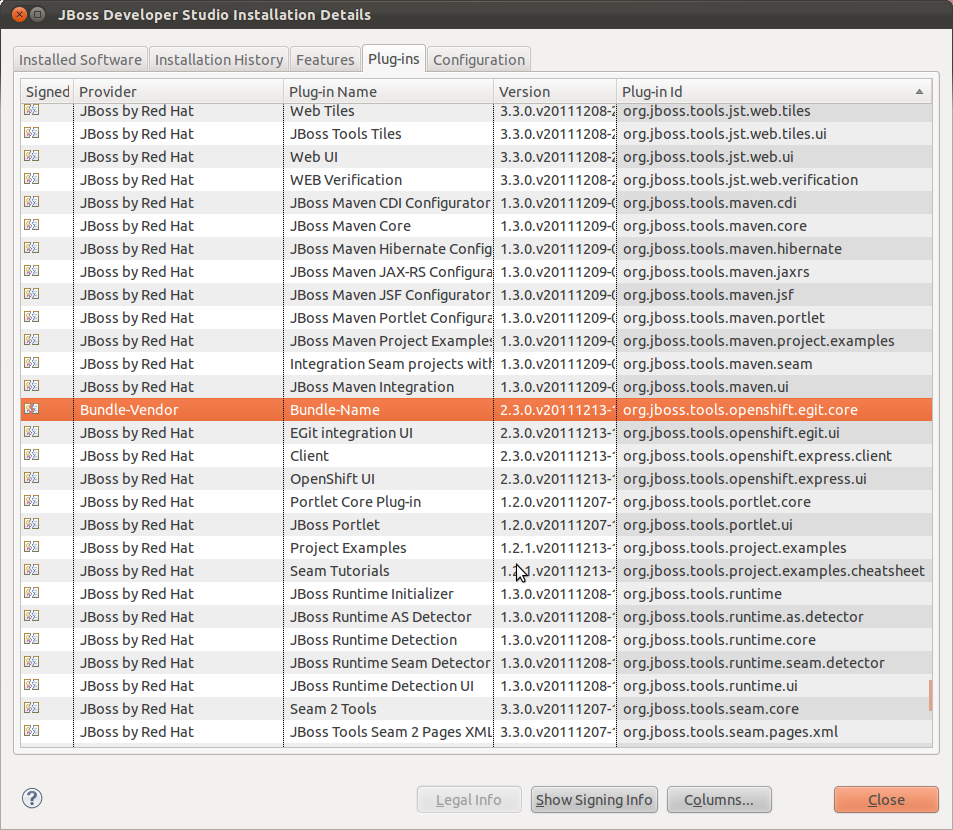Click signed icon in Project Examples row

[32, 547]
